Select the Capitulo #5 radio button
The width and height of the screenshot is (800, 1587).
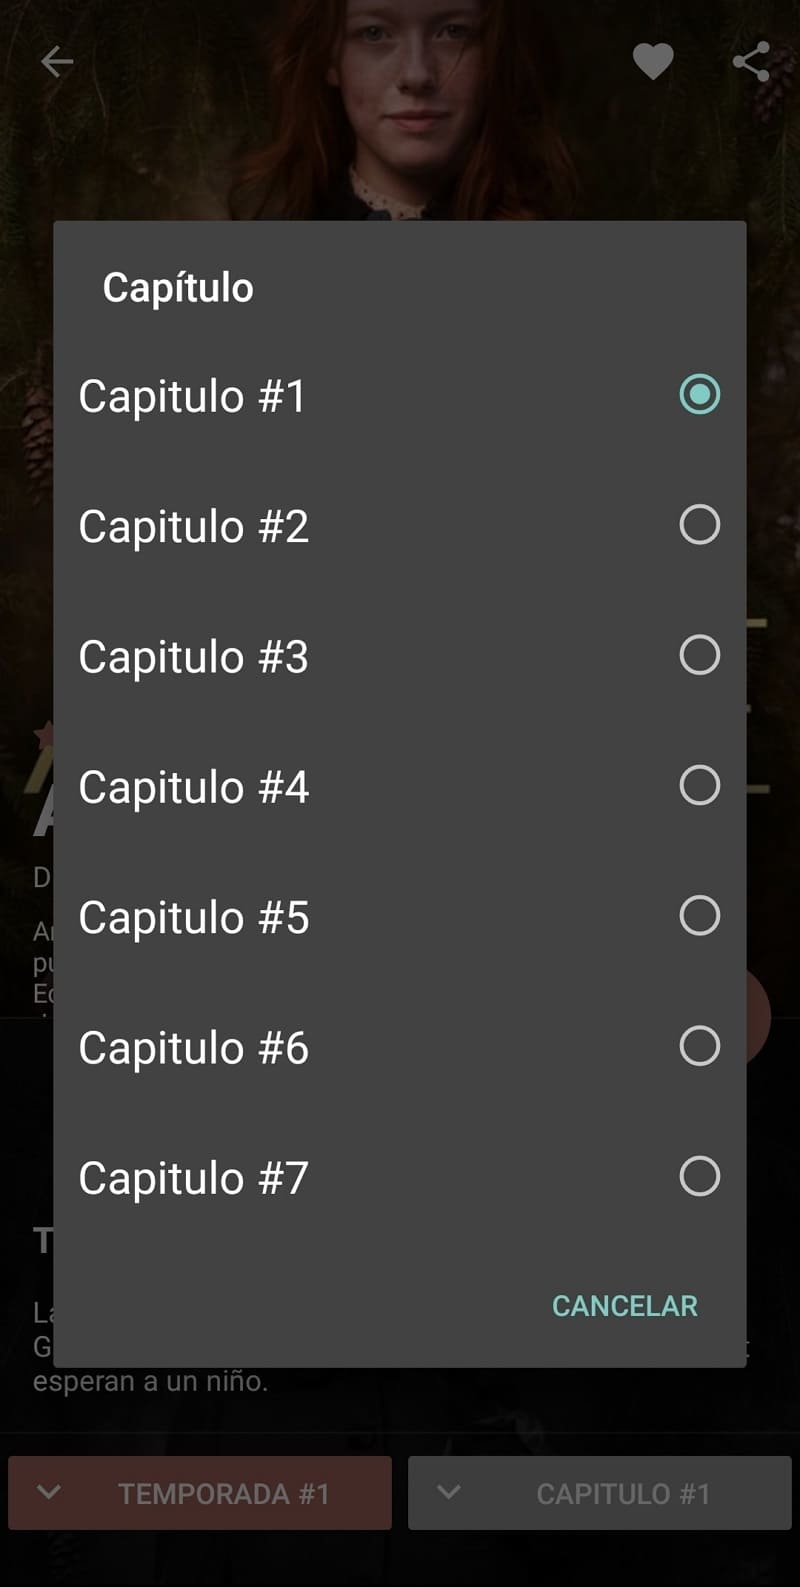click(699, 915)
